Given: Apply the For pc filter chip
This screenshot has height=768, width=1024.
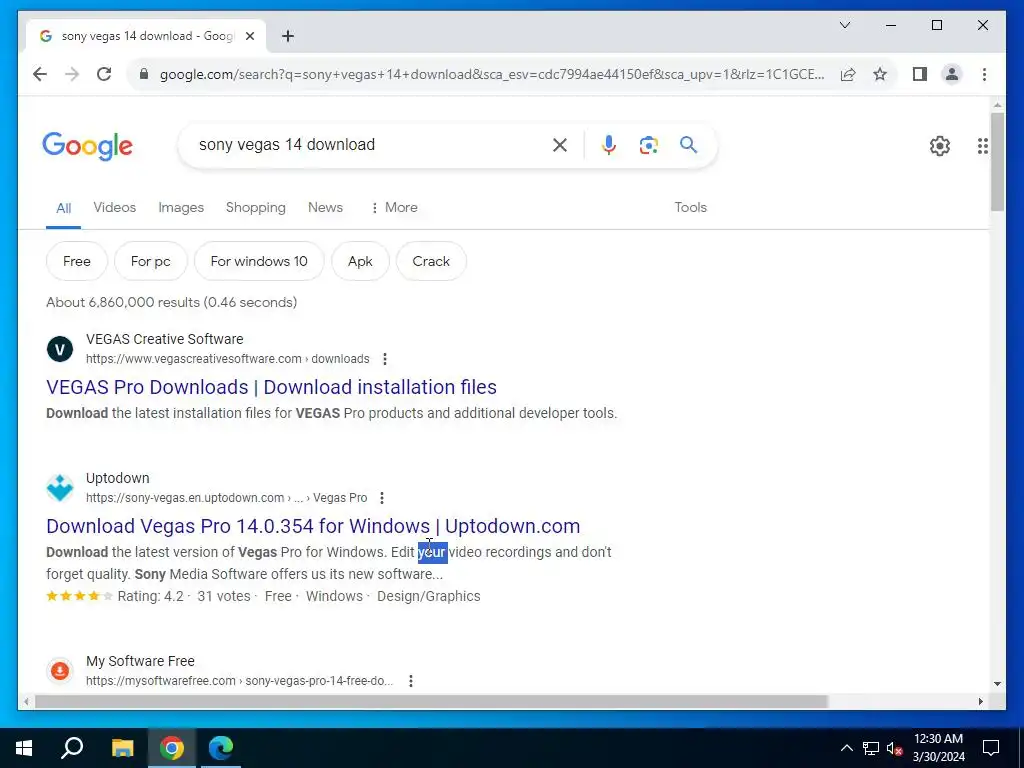Looking at the screenshot, I should [x=150, y=261].
